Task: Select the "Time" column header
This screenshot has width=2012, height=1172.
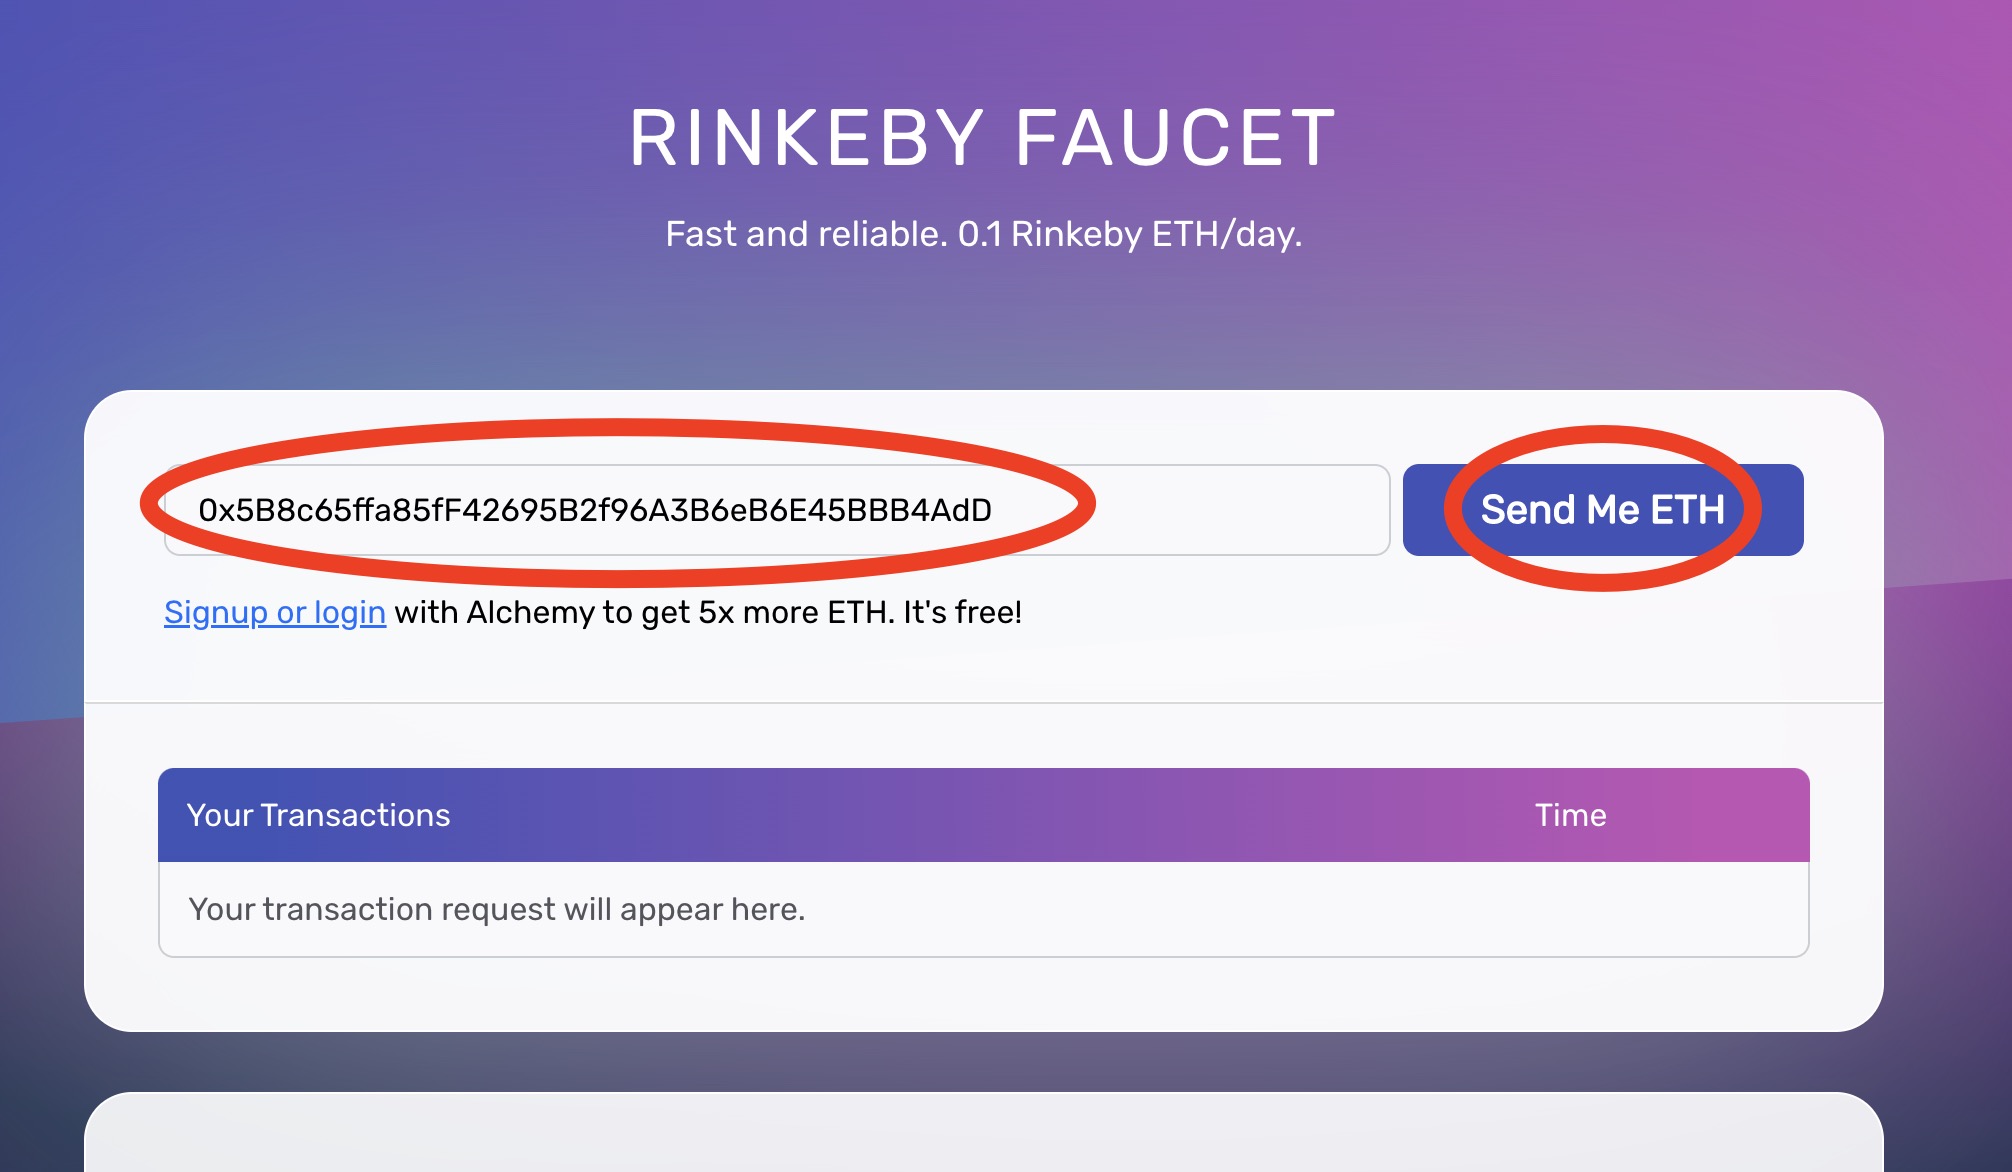Action: click(1570, 815)
